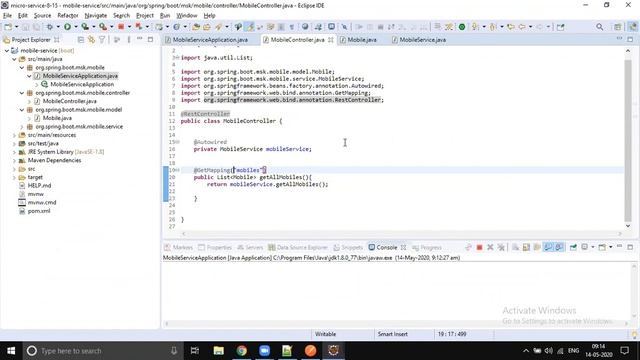This screenshot has width=640, height=360.
Task: Select HELP.md file in the tree
Action: pos(39,186)
